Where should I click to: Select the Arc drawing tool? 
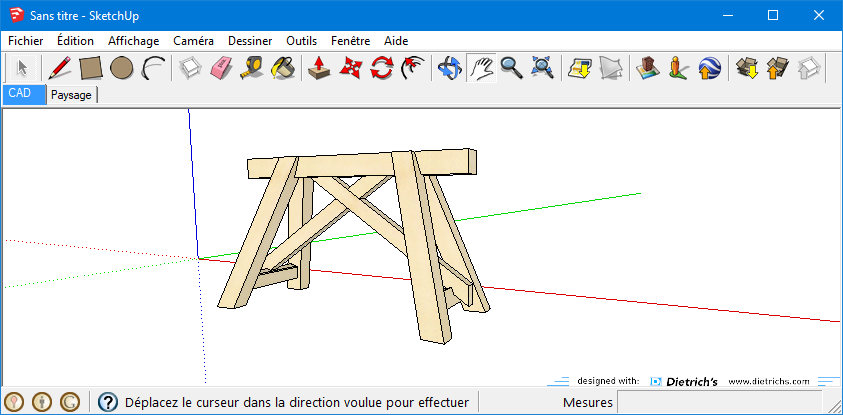pos(153,68)
